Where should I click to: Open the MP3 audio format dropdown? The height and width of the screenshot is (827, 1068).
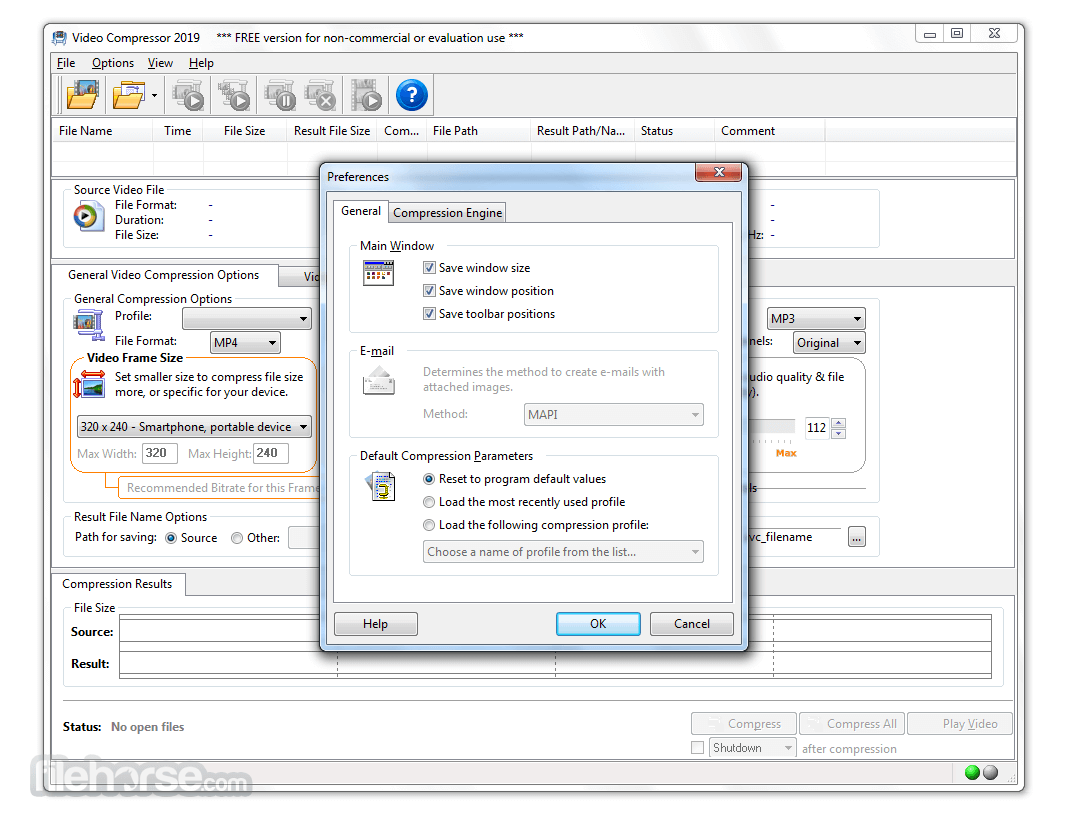[x=816, y=319]
